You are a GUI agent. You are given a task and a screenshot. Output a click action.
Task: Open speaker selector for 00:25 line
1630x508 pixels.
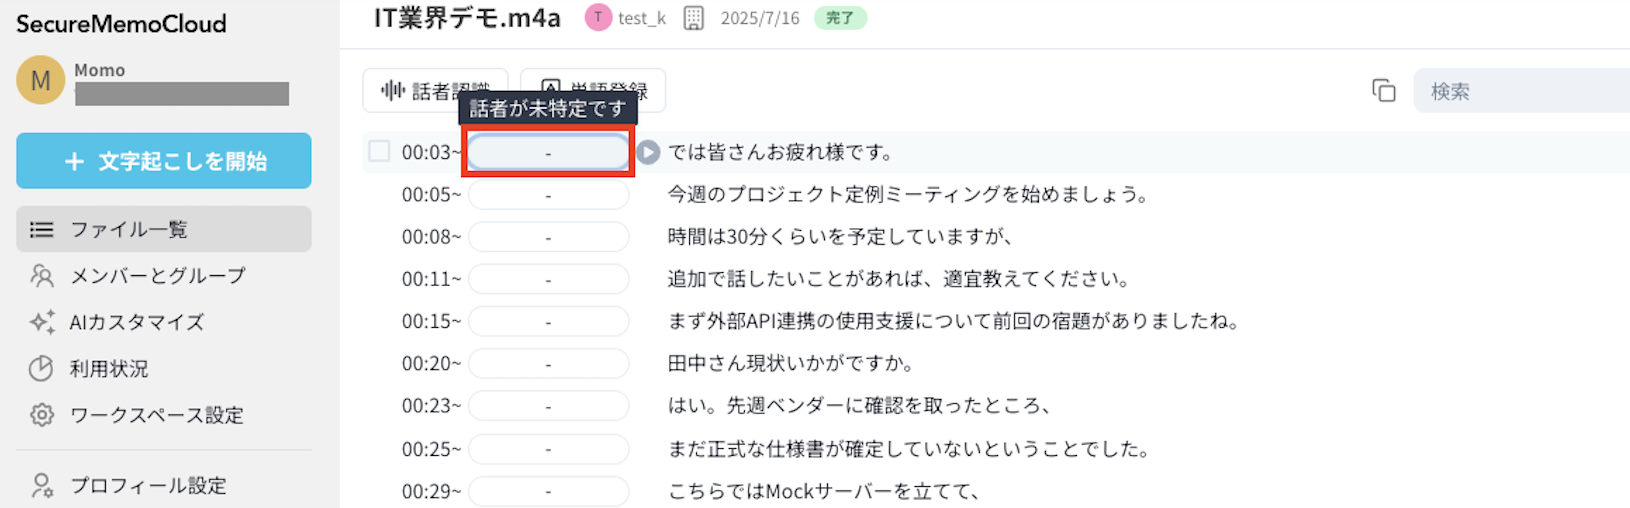pos(548,450)
